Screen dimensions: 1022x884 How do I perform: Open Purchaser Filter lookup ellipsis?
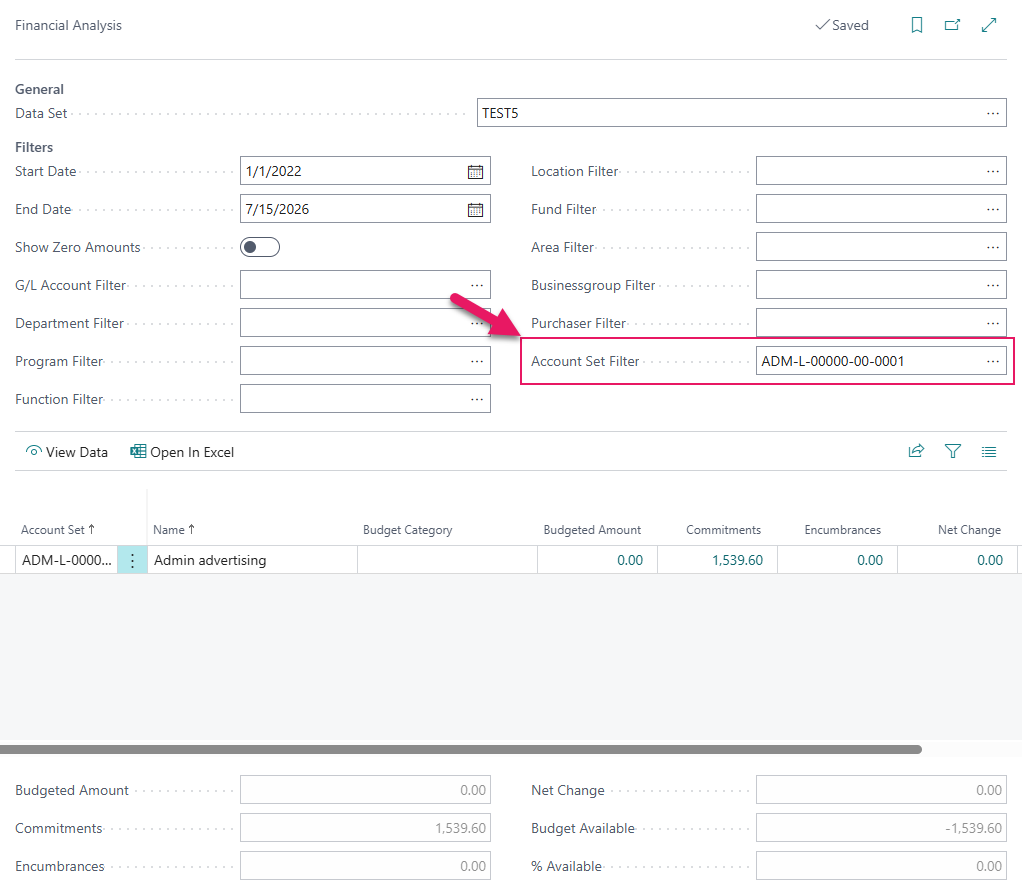tap(993, 323)
